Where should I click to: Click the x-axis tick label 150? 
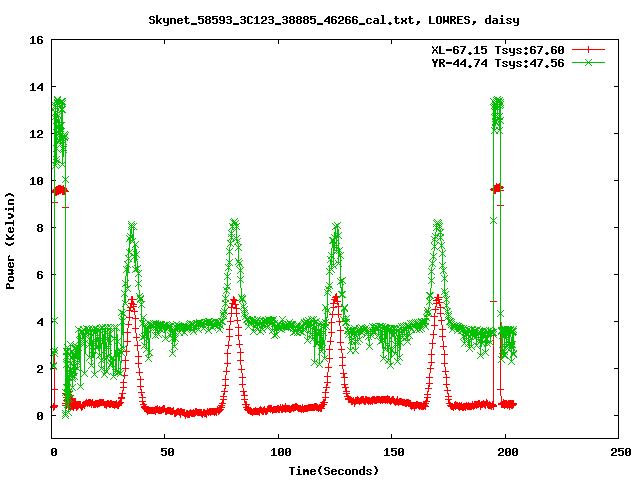pyautogui.click(x=394, y=452)
